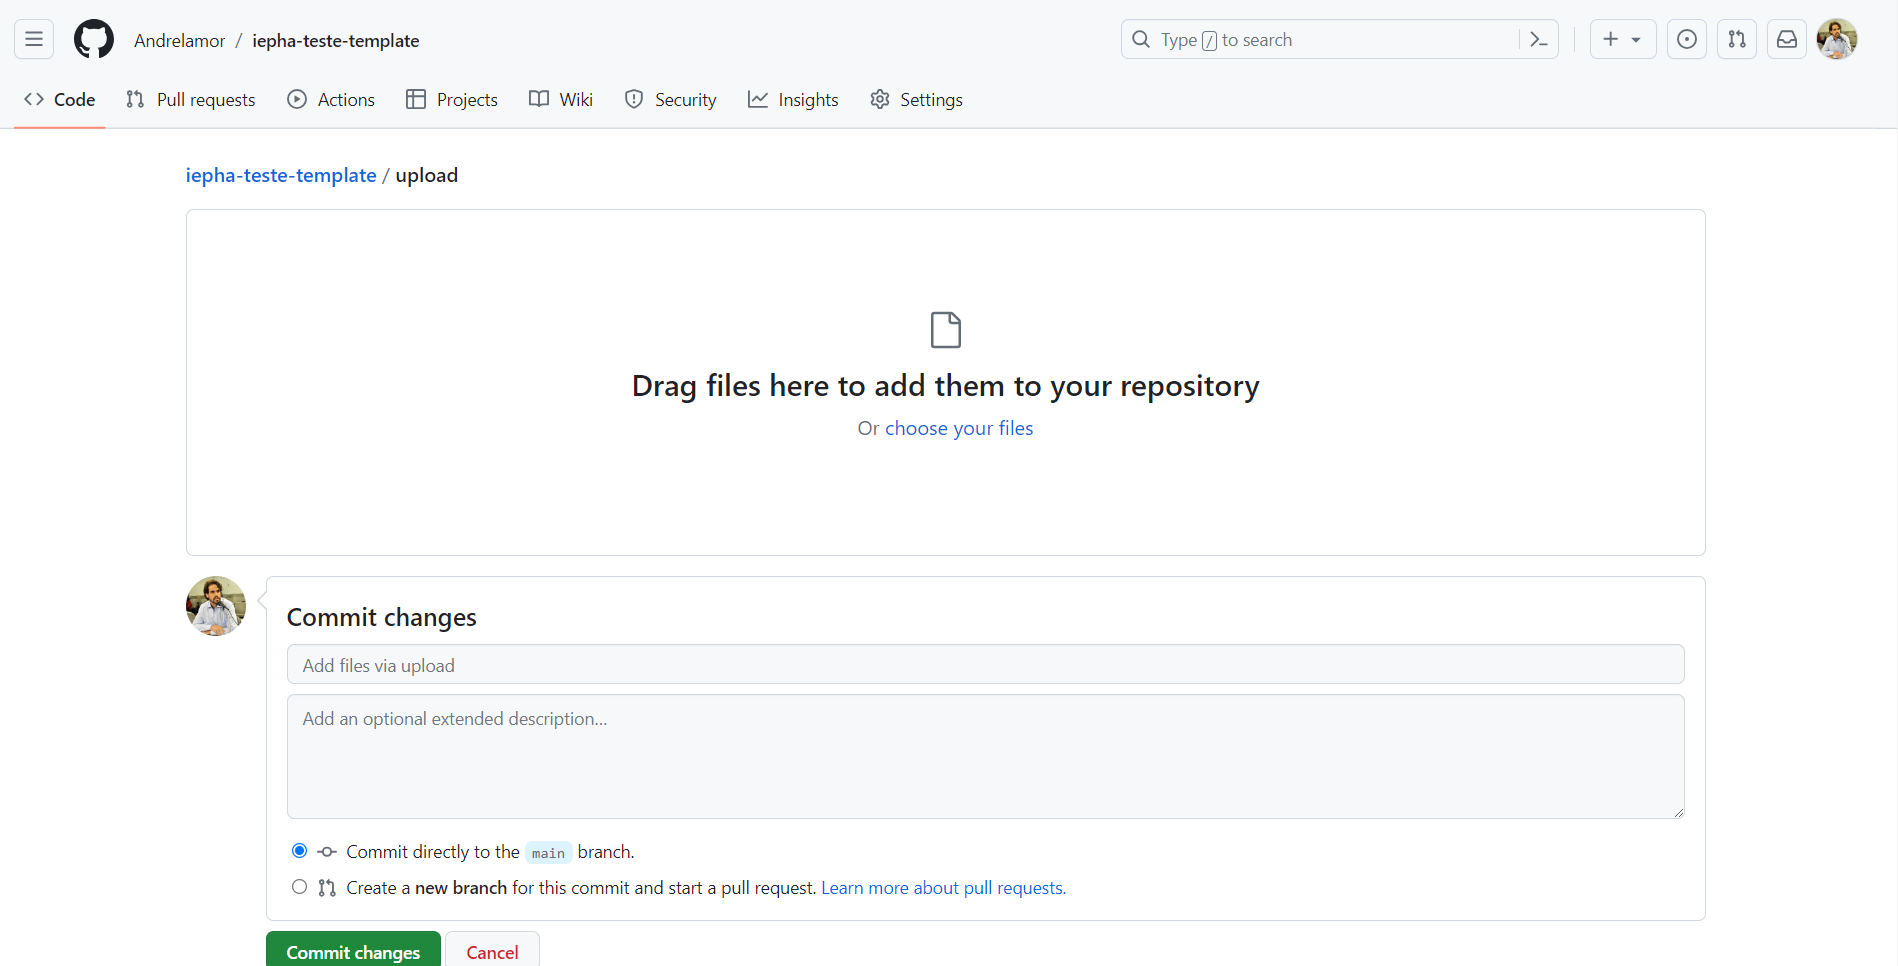Screen dimensions: 1898x966
Task: Open the plus create-new dropdown
Action: point(1622,38)
